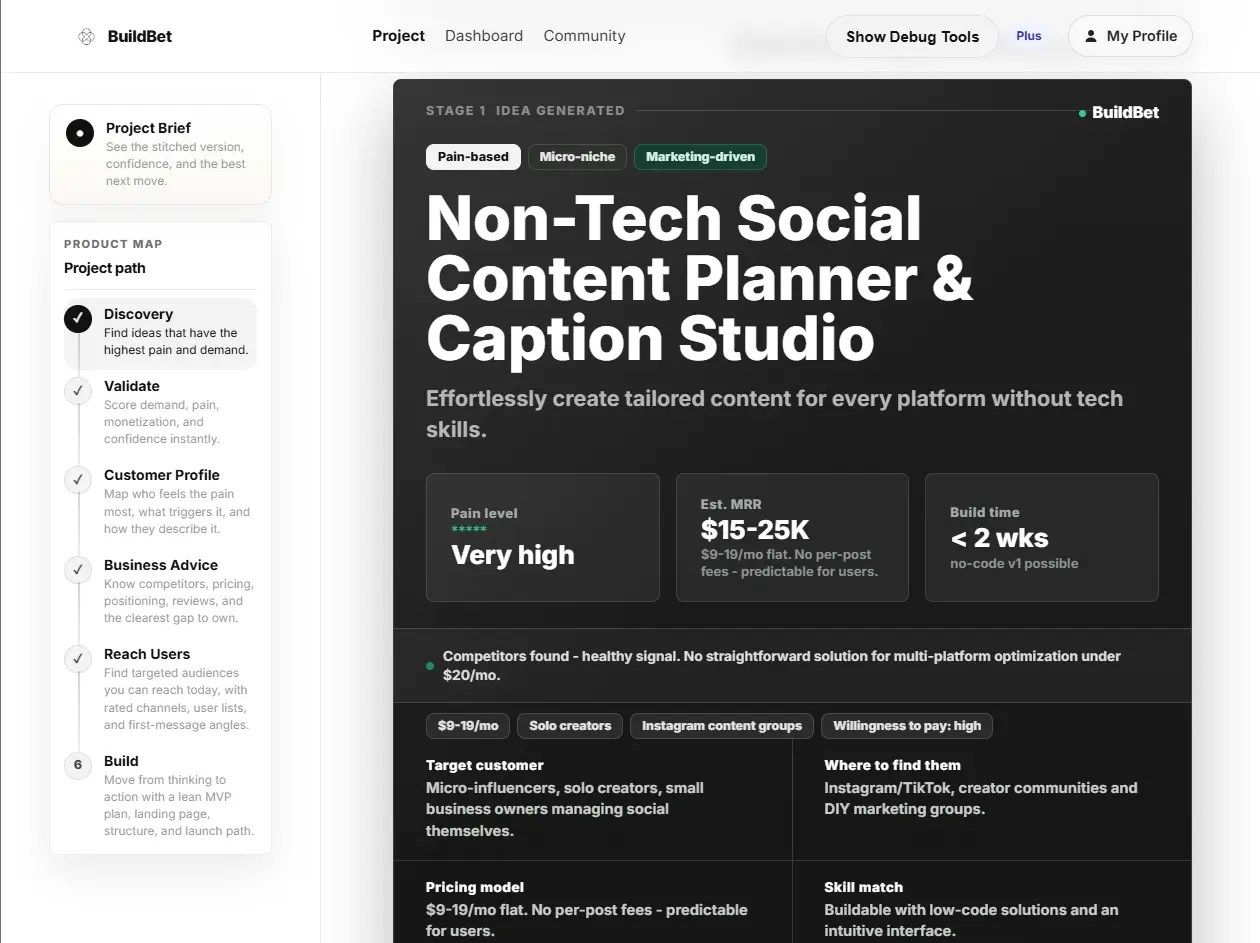
Task: Select the Validate step title
Action: pyautogui.click(x=132, y=386)
